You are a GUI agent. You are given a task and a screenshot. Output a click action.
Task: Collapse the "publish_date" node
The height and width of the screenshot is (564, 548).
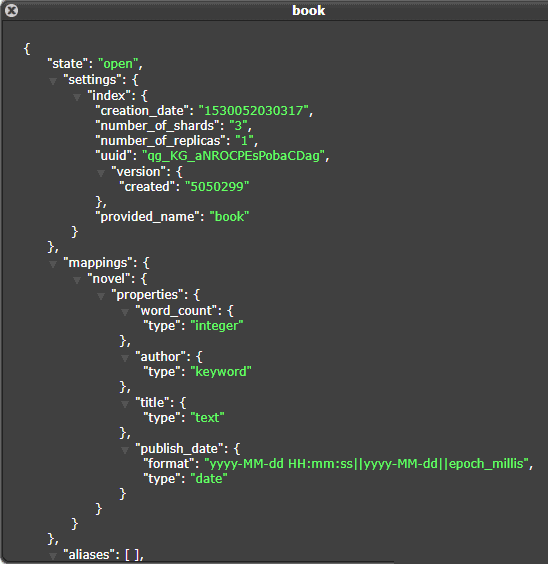pyautogui.click(x=125, y=450)
